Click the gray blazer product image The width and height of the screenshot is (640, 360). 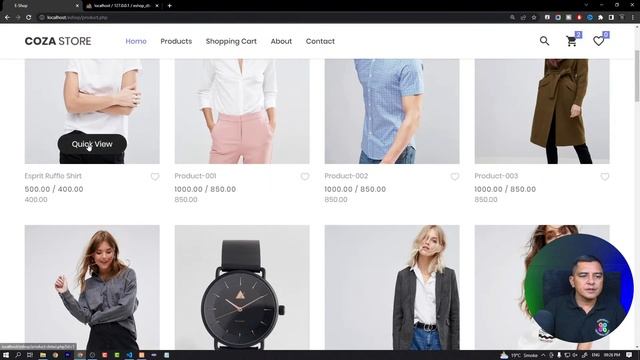coord(392,287)
